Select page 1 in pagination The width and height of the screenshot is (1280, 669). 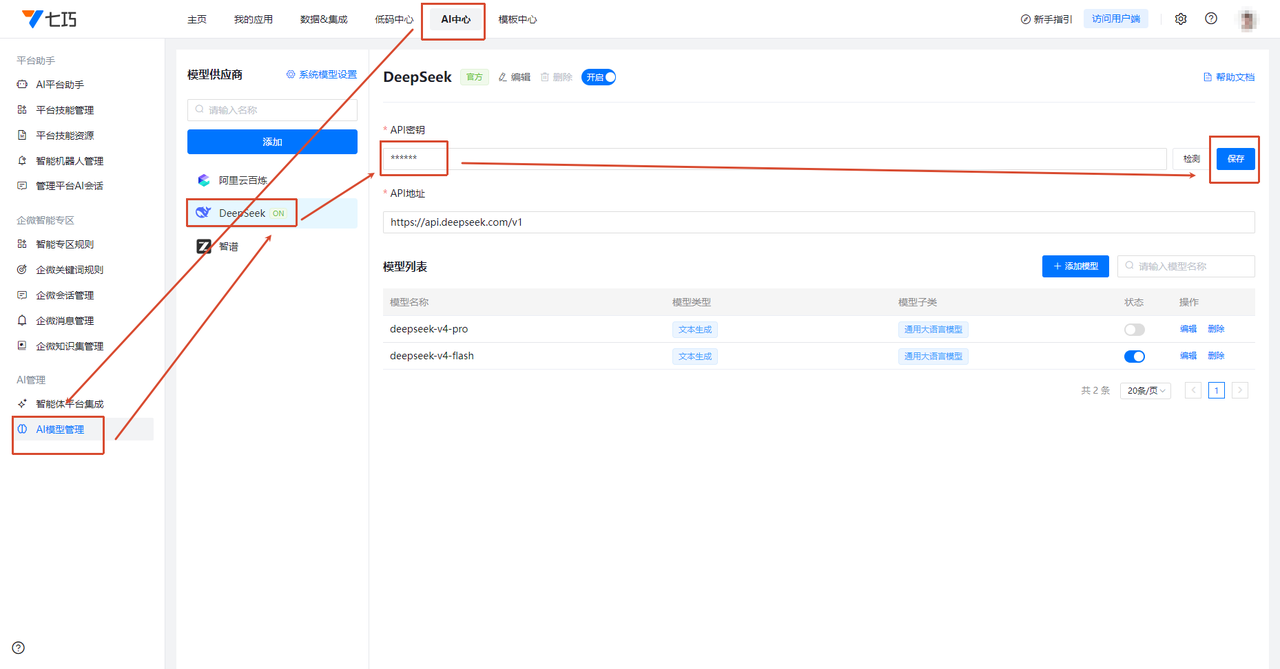(x=1217, y=390)
